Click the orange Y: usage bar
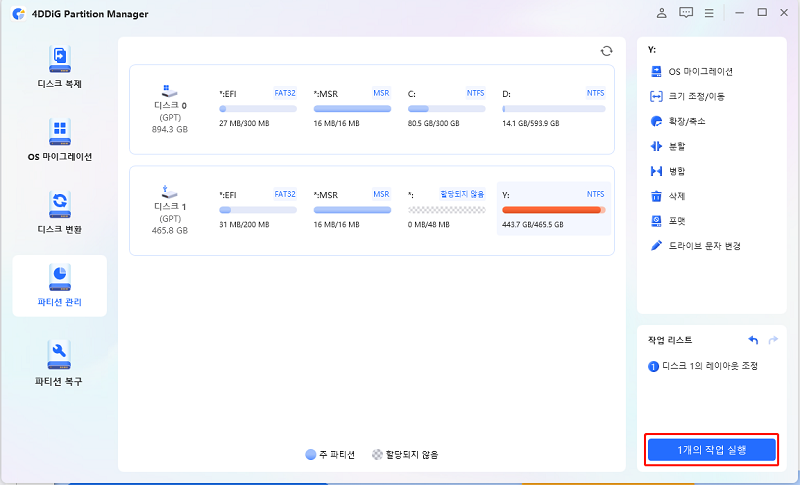Viewport: 800px width, 485px height. tap(554, 210)
